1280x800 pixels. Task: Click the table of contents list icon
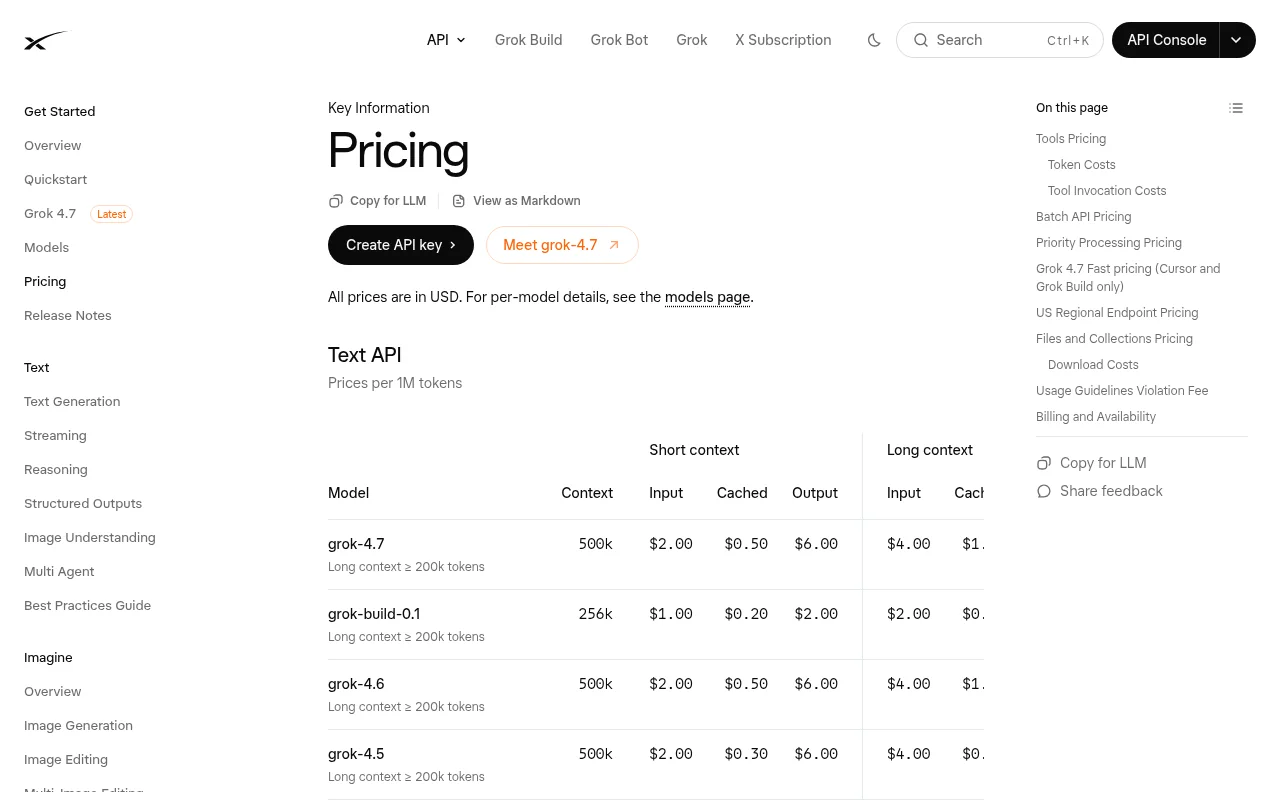click(1236, 108)
